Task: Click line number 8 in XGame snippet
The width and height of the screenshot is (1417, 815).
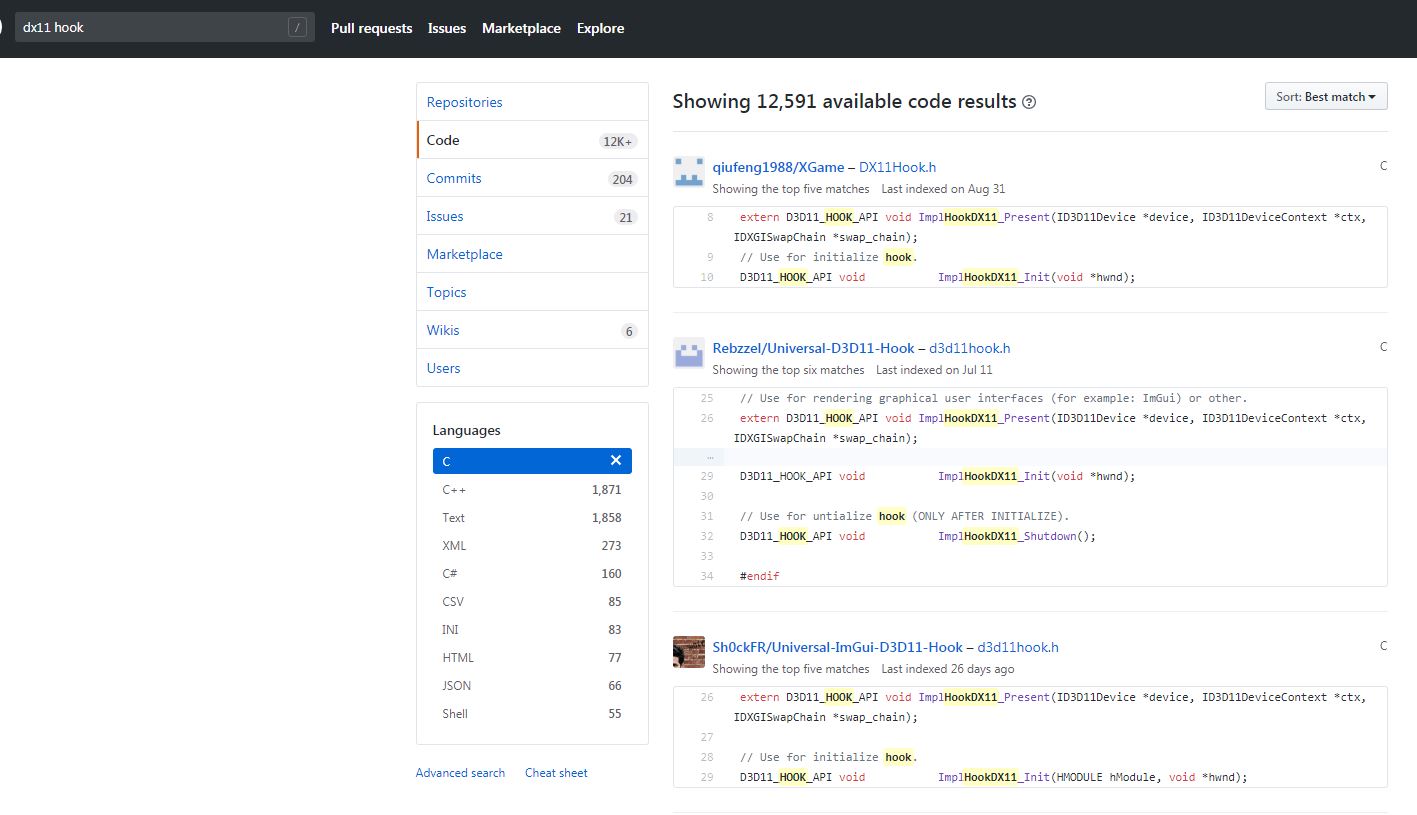Action: pos(710,217)
